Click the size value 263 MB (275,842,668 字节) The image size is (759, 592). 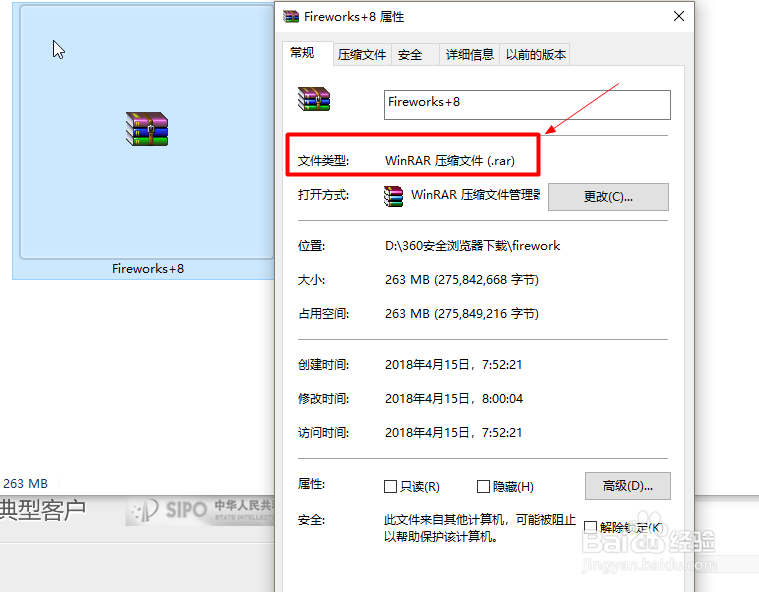[x=462, y=280]
